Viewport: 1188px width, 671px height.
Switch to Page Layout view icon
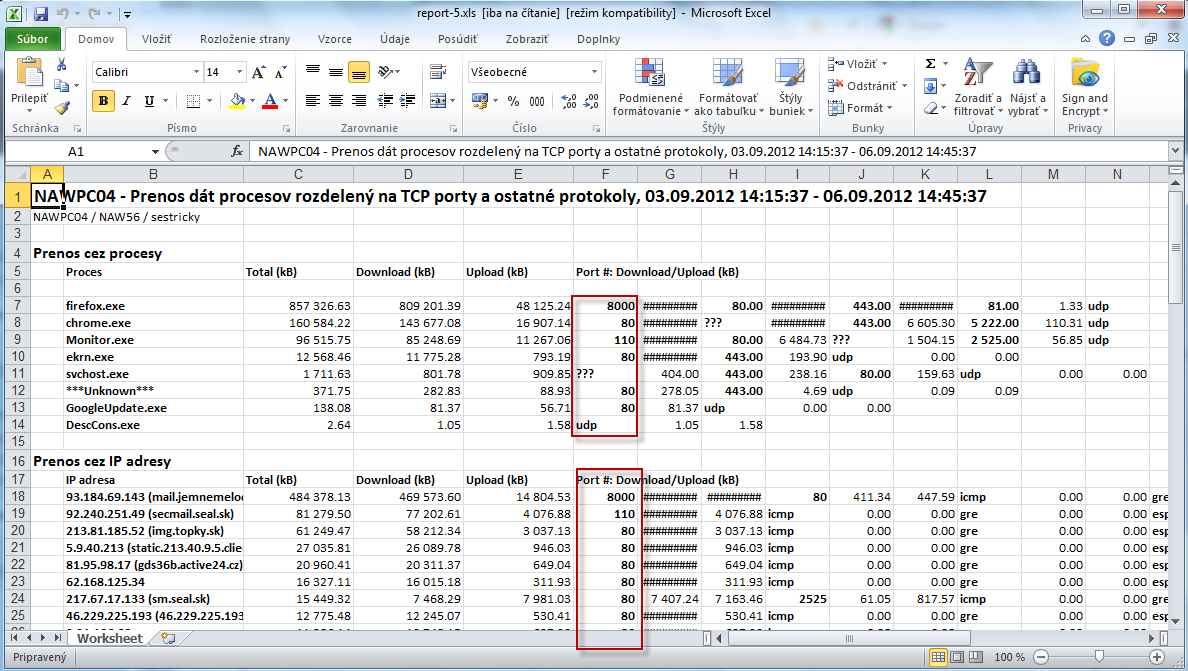pyautogui.click(x=957, y=657)
